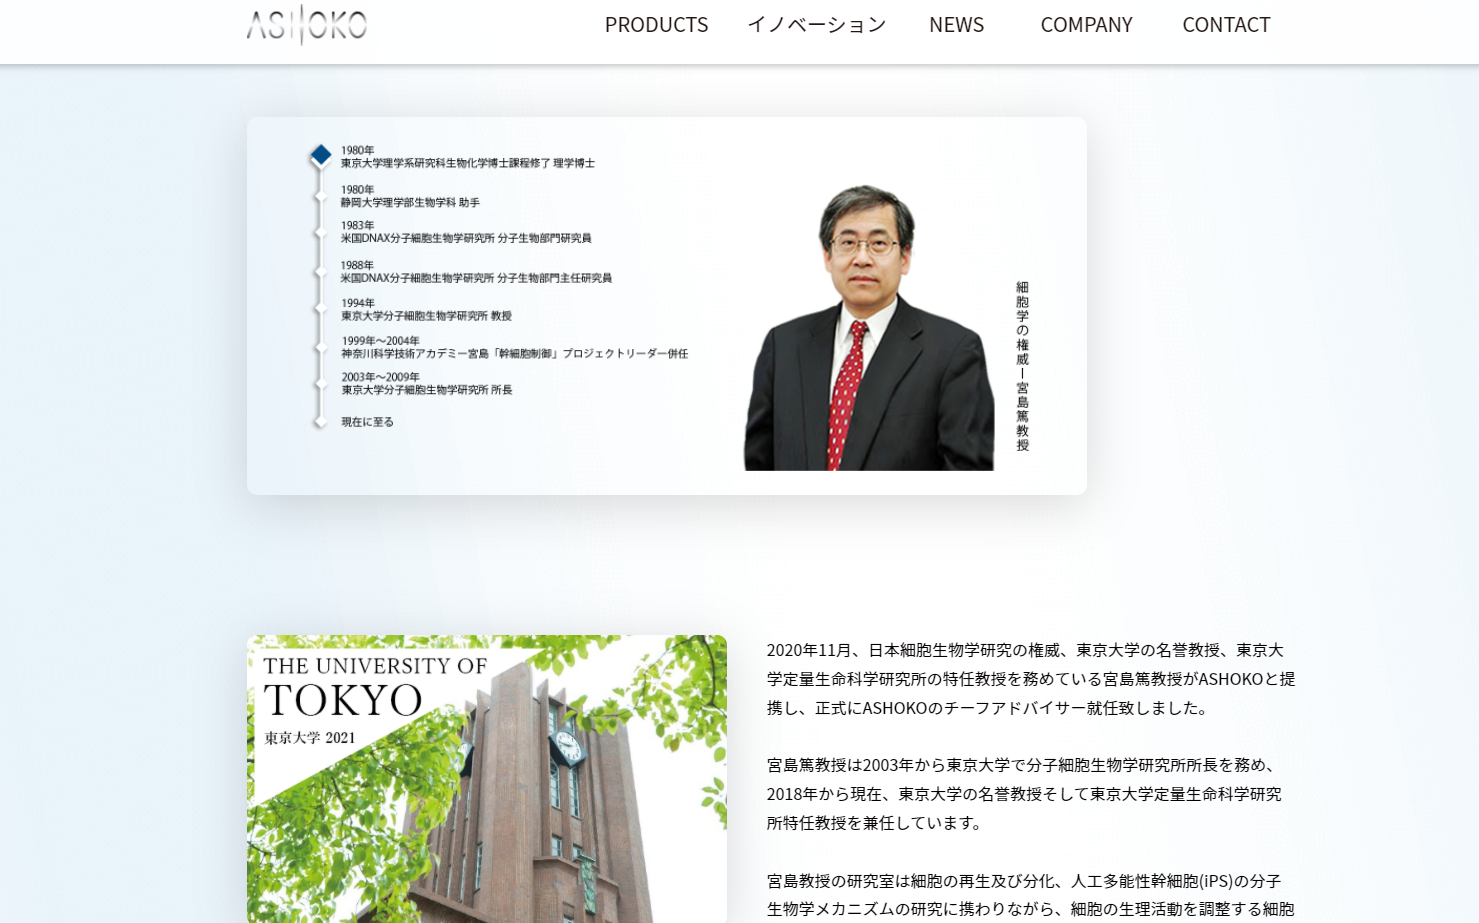
Task: Select the 1994年 東京大学 教授 entry
Action: point(426,310)
